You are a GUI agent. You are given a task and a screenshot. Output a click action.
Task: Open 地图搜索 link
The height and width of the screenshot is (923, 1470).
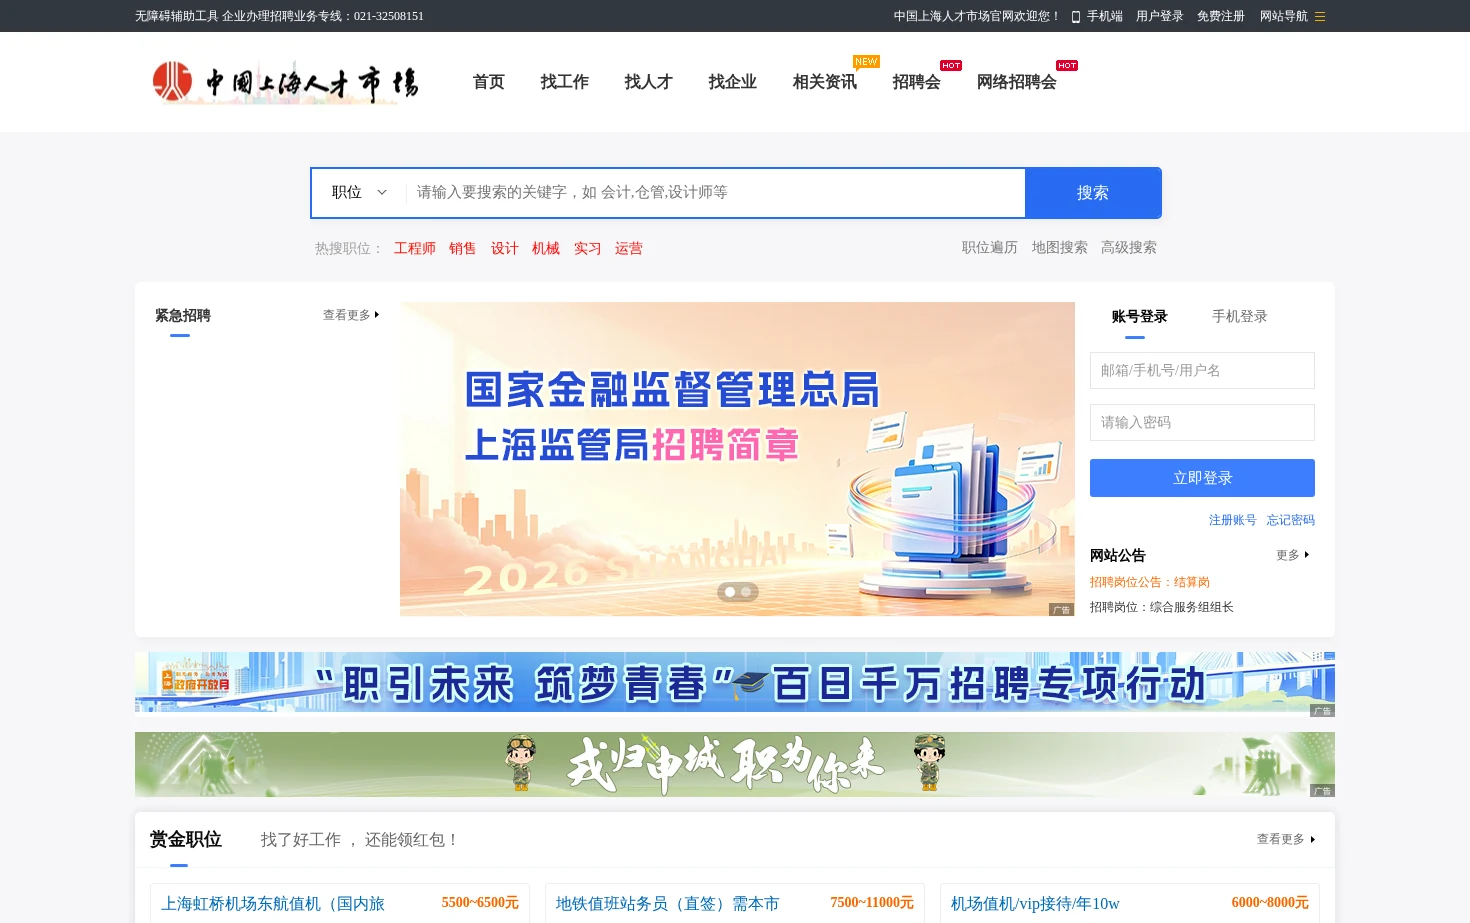(x=1060, y=247)
